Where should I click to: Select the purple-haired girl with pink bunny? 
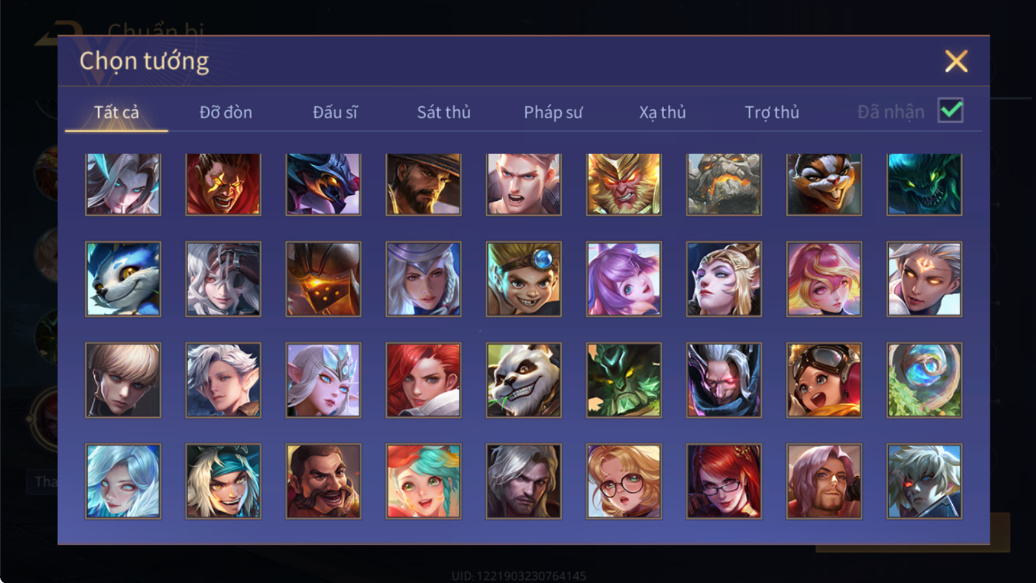[623, 279]
